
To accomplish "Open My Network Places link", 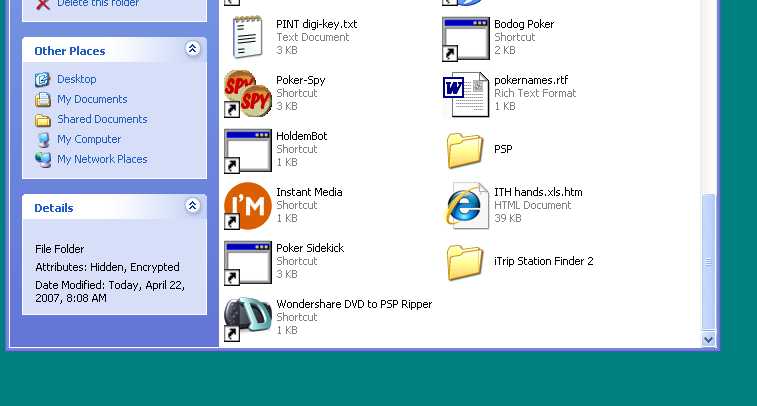I will (102, 159).
